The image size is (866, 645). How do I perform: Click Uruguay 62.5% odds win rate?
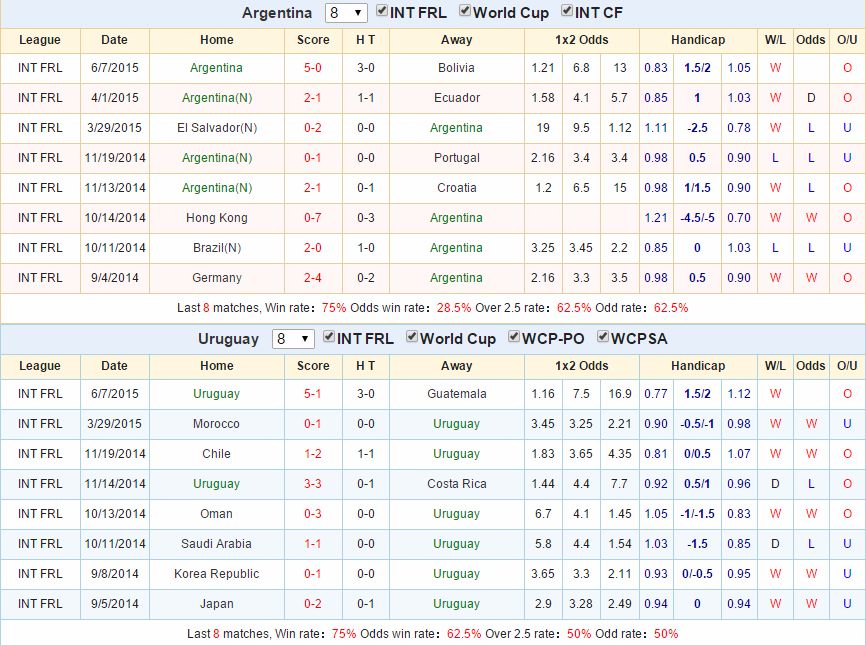pyautogui.click(x=464, y=633)
